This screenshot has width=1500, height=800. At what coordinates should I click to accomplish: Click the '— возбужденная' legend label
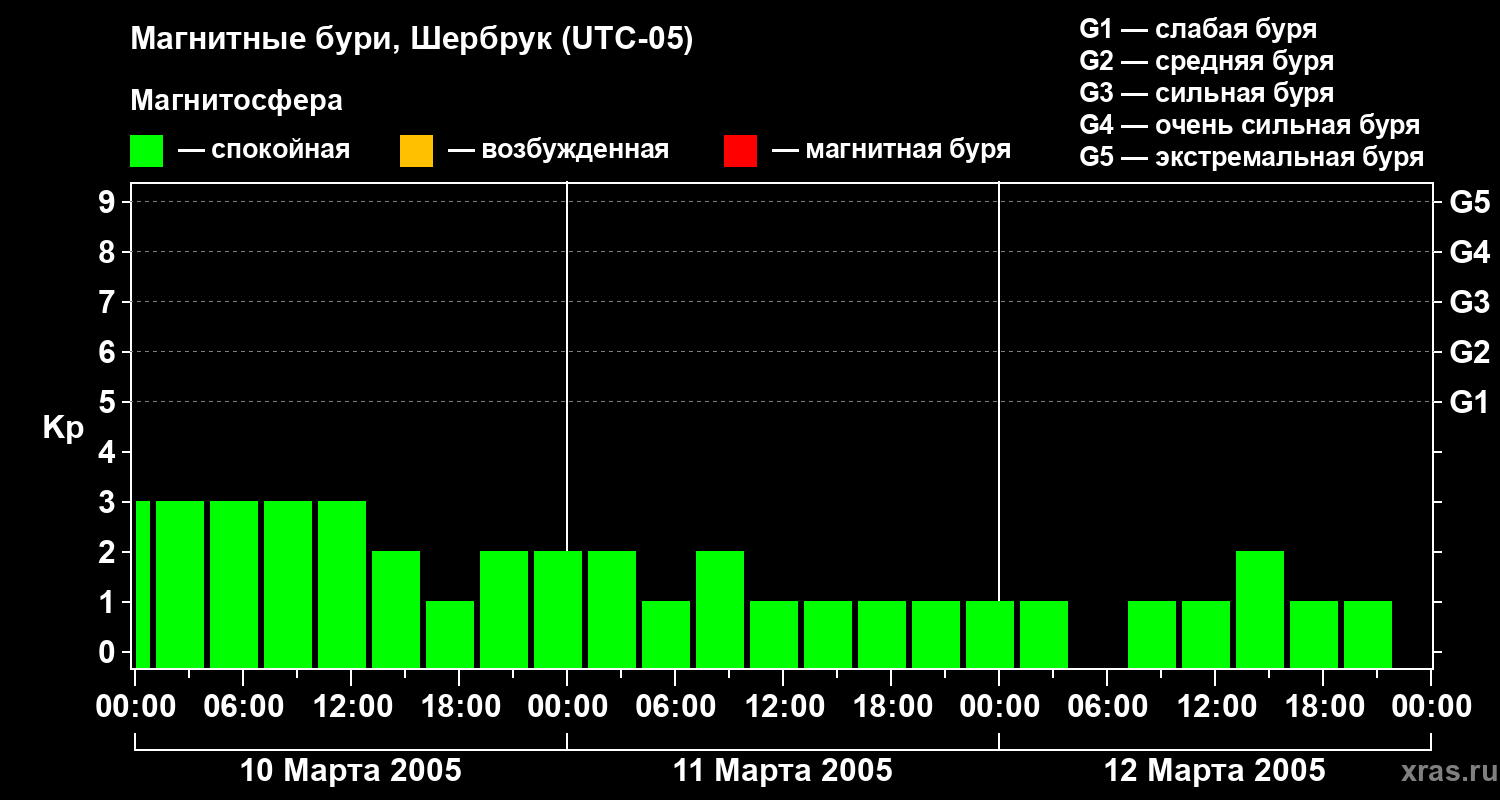(558, 150)
